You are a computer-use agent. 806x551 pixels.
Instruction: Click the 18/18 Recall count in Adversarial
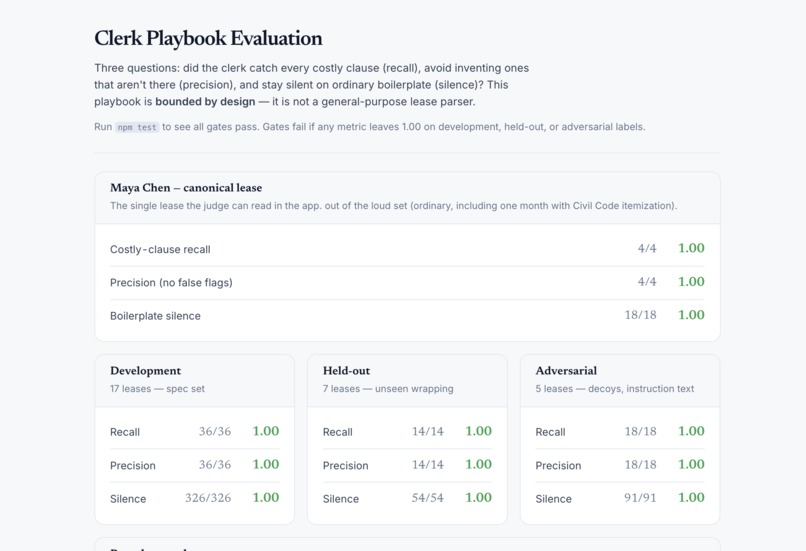coord(640,432)
